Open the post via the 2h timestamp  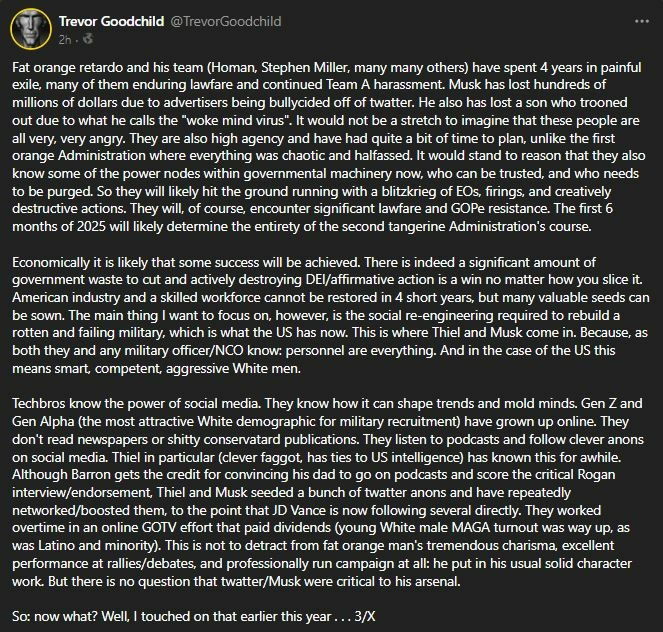[x=64, y=40]
